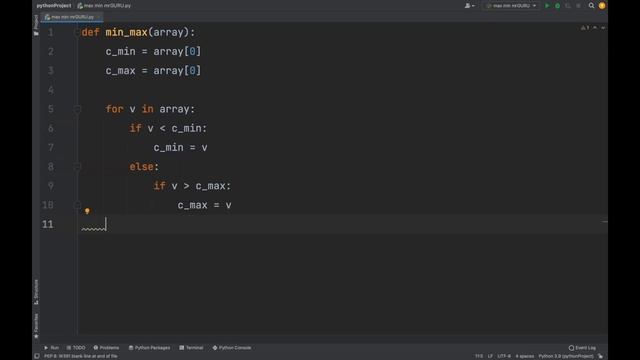Open the run configuration dropdown
The width and height of the screenshot is (640, 360).
pos(511,6)
